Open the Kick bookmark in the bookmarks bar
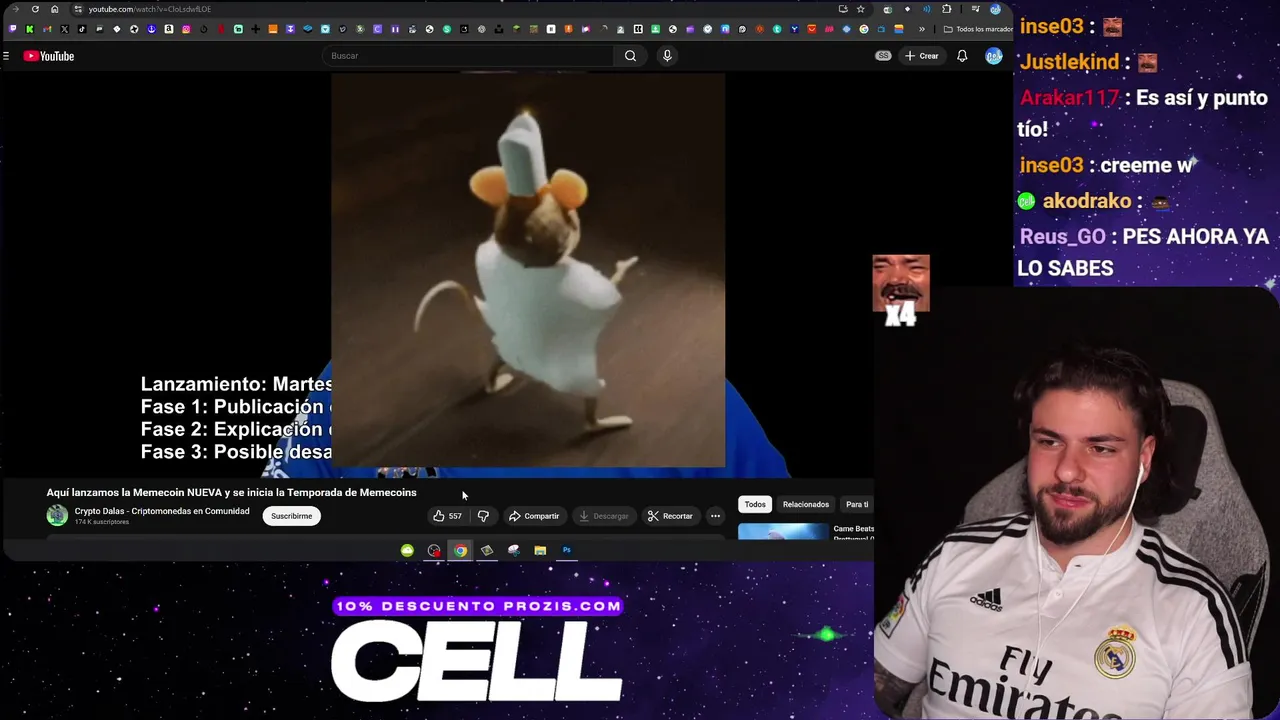 tap(29, 29)
